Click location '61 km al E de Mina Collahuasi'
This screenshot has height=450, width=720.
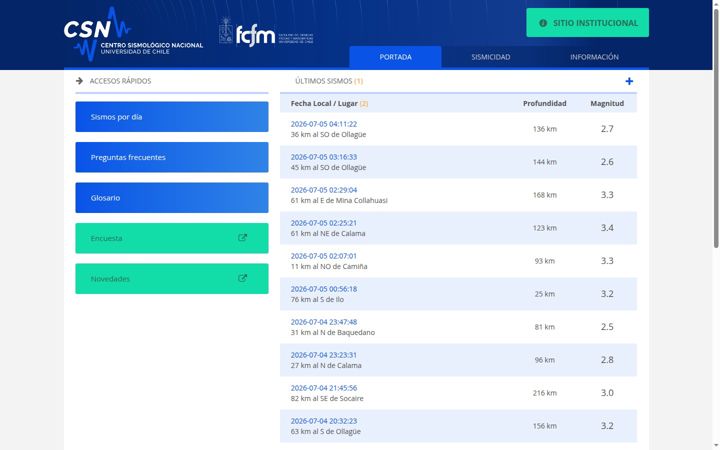coord(339,201)
